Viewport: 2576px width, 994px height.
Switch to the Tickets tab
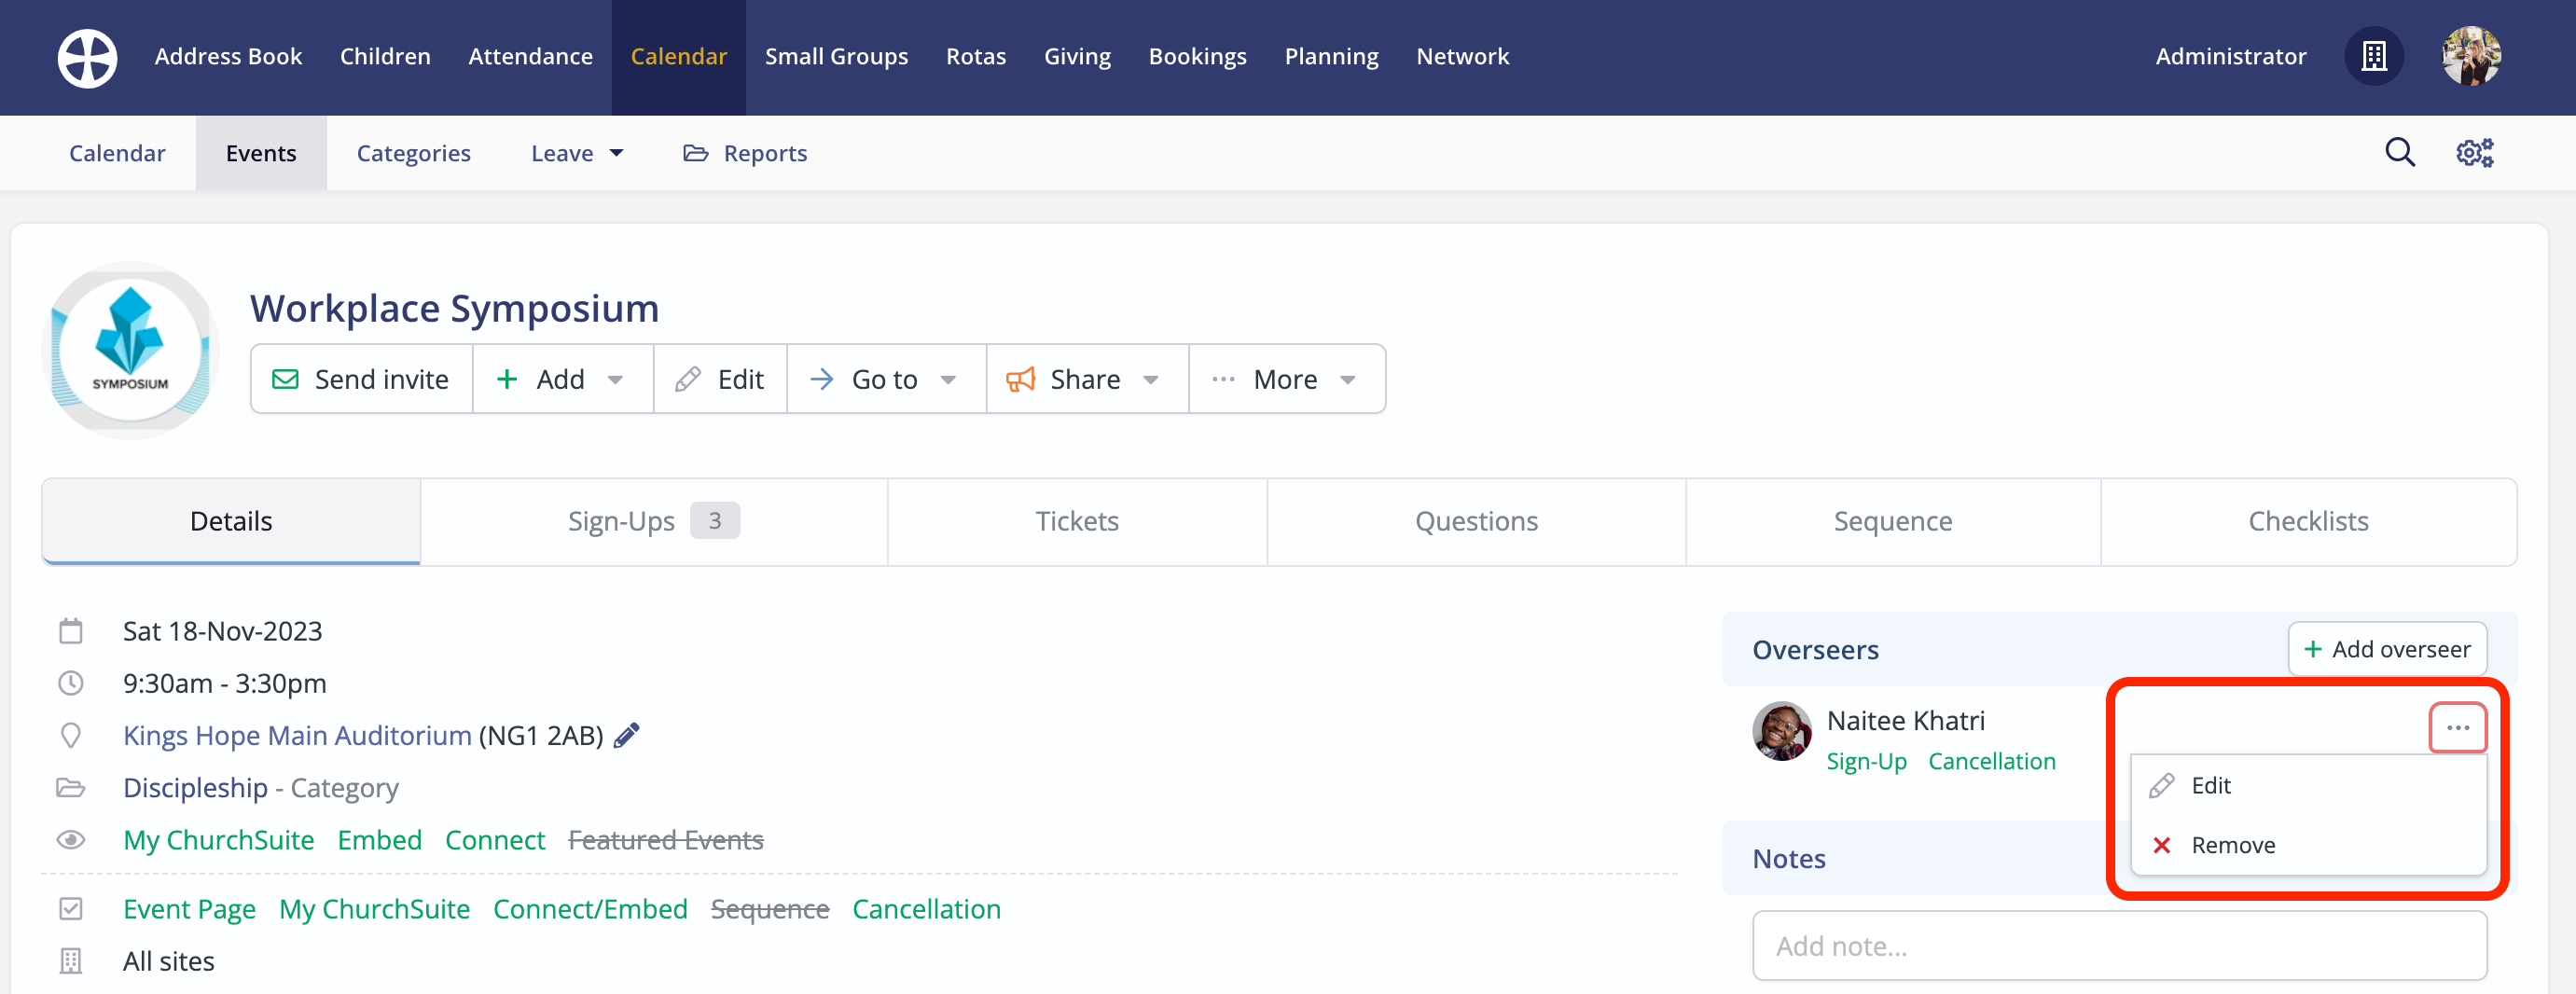coord(1077,521)
